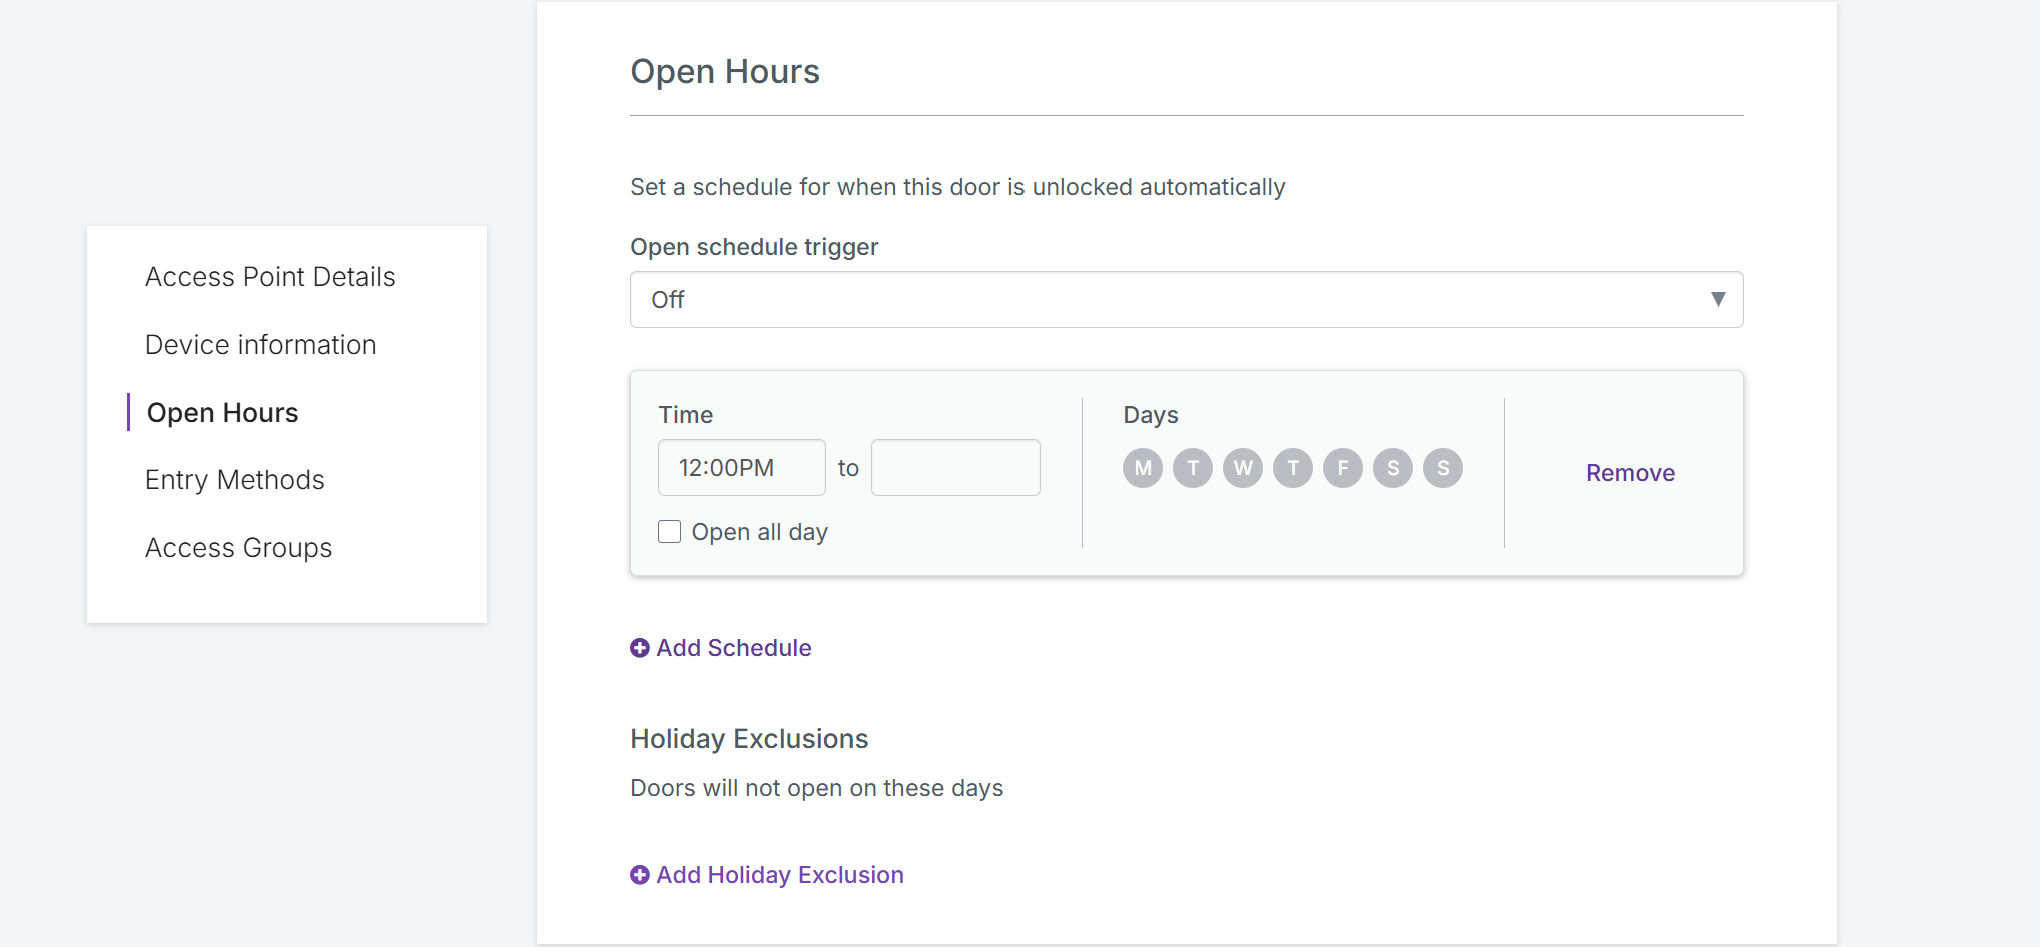The image size is (2040, 947).
Task: Open the Open schedule trigger dropdown
Action: click(x=1185, y=300)
